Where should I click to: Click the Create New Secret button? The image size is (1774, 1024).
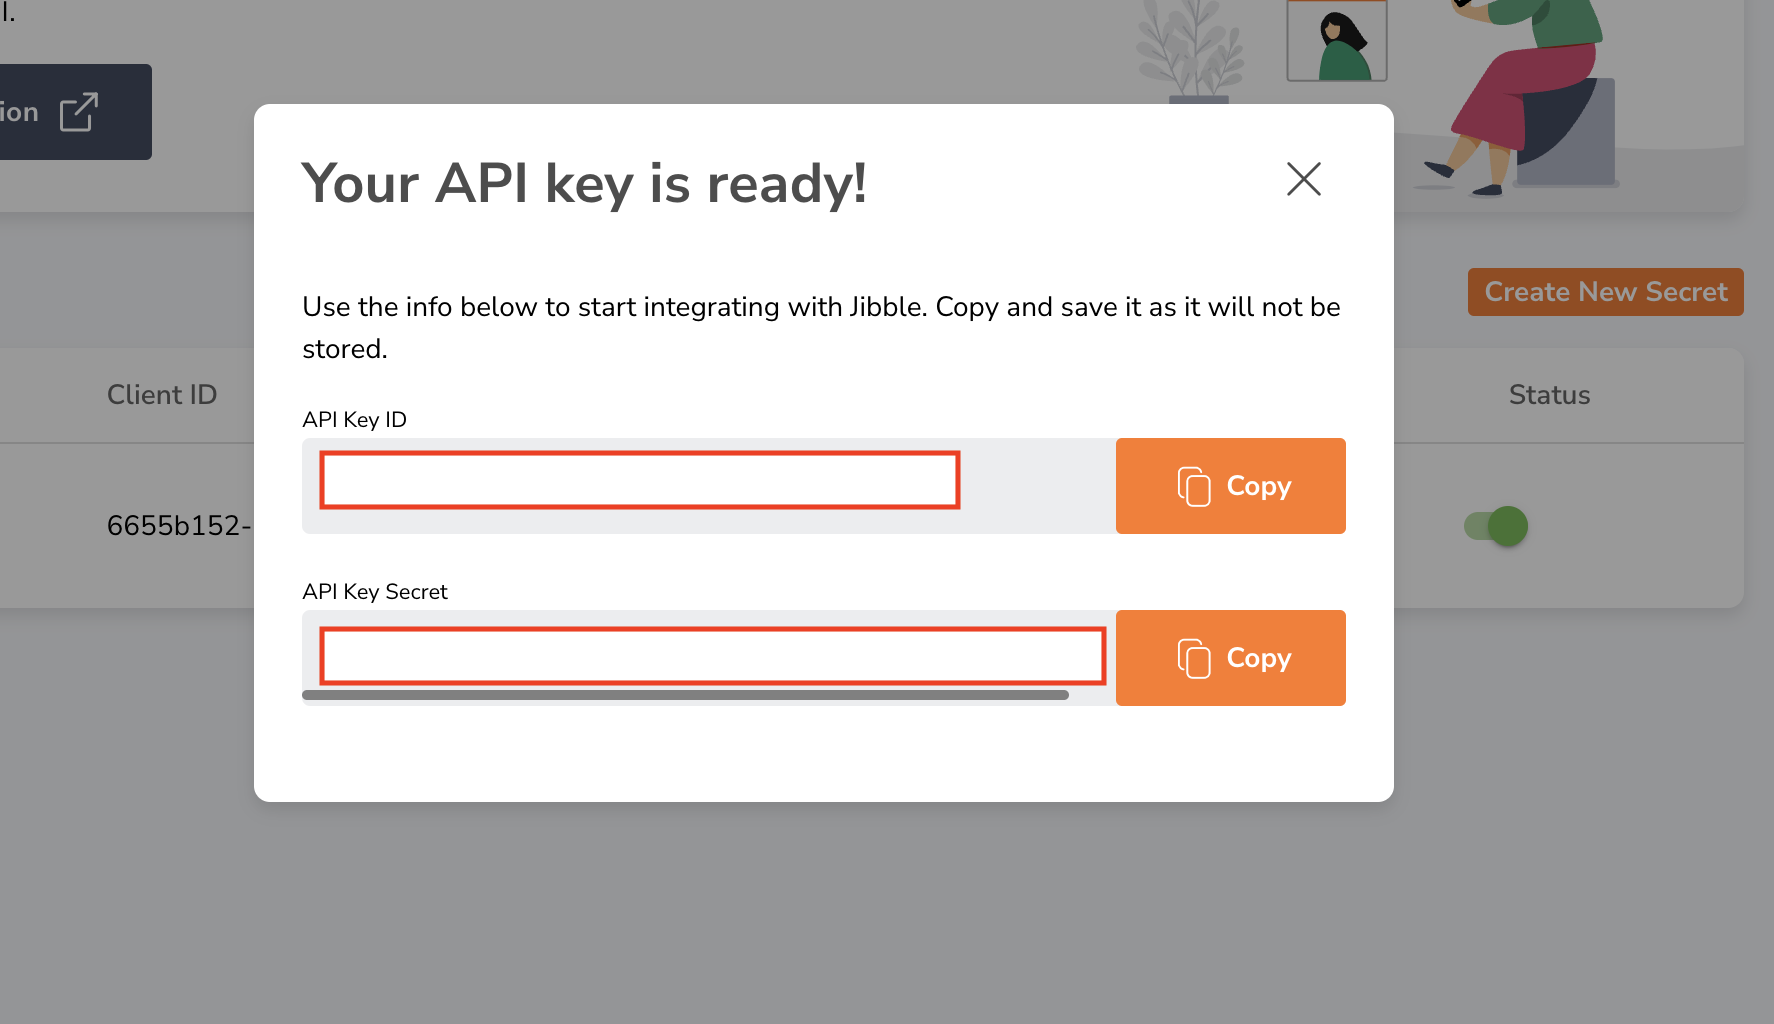[x=1605, y=292]
